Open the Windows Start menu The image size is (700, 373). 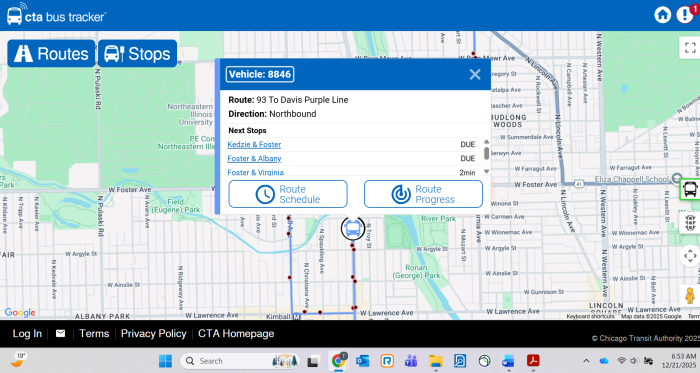(165, 361)
